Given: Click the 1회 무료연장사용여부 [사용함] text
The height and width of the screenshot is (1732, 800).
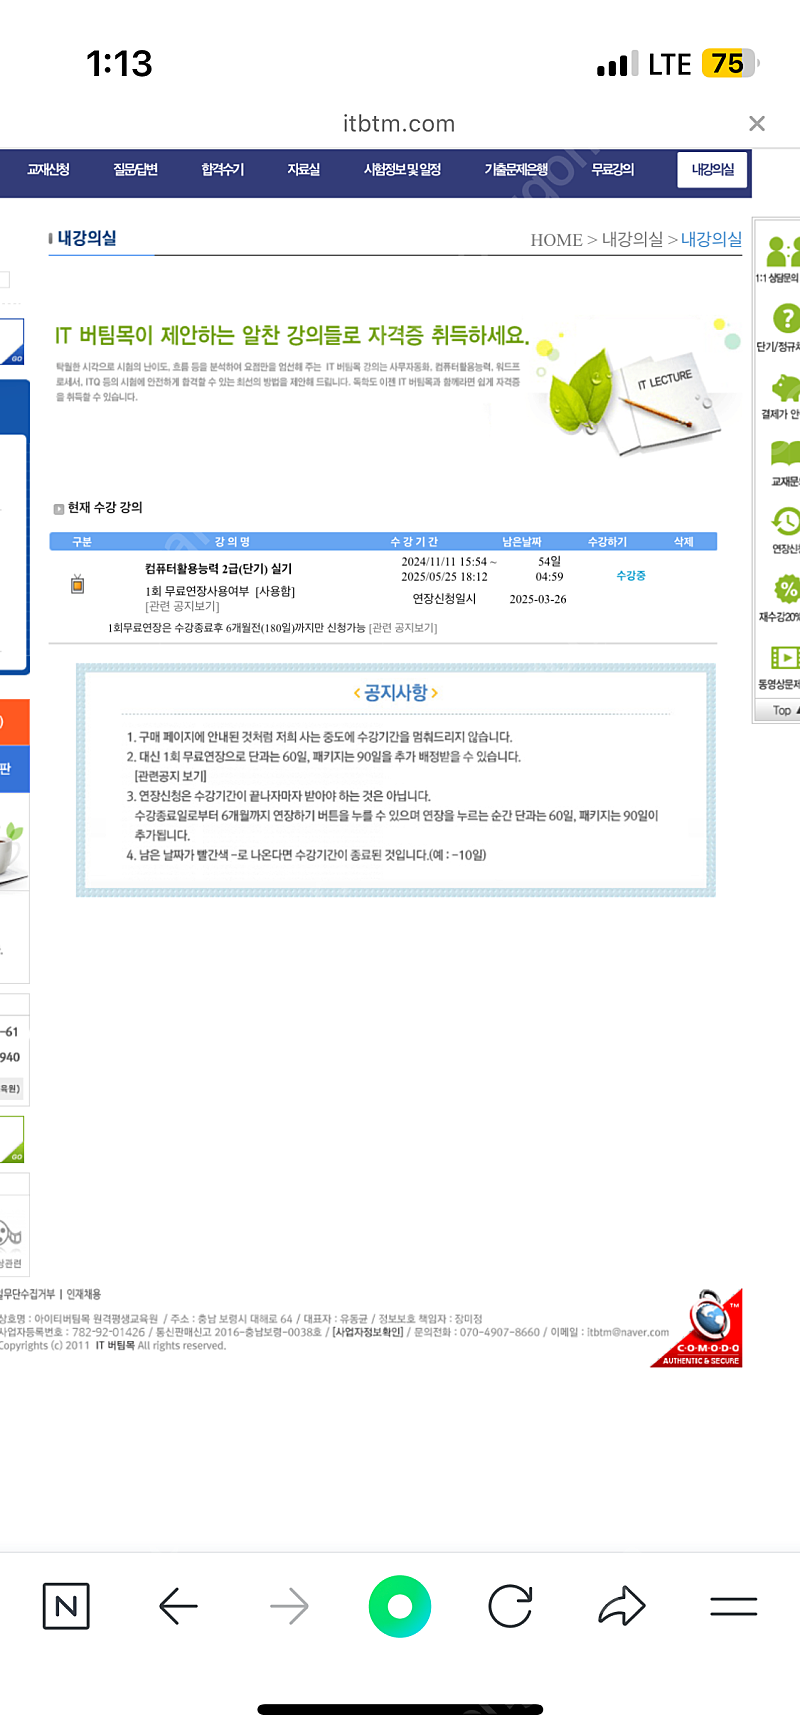Looking at the screenshot, I should [220, 591].
